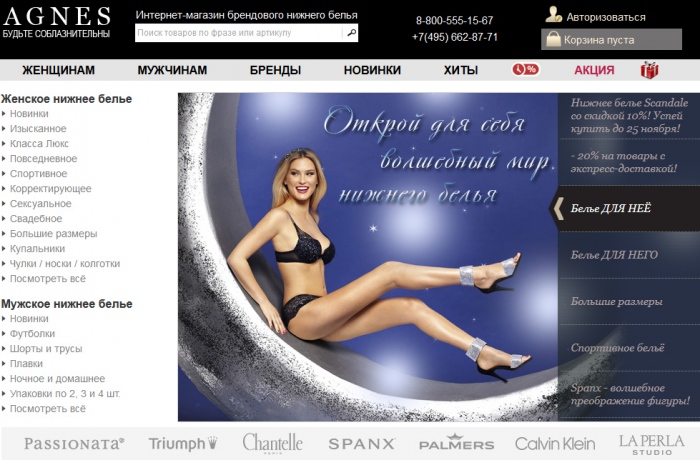This screenshot has width=700, height=460.
Task: Click the phone number +7(495) 662-87-71
Action: point(454,37)
